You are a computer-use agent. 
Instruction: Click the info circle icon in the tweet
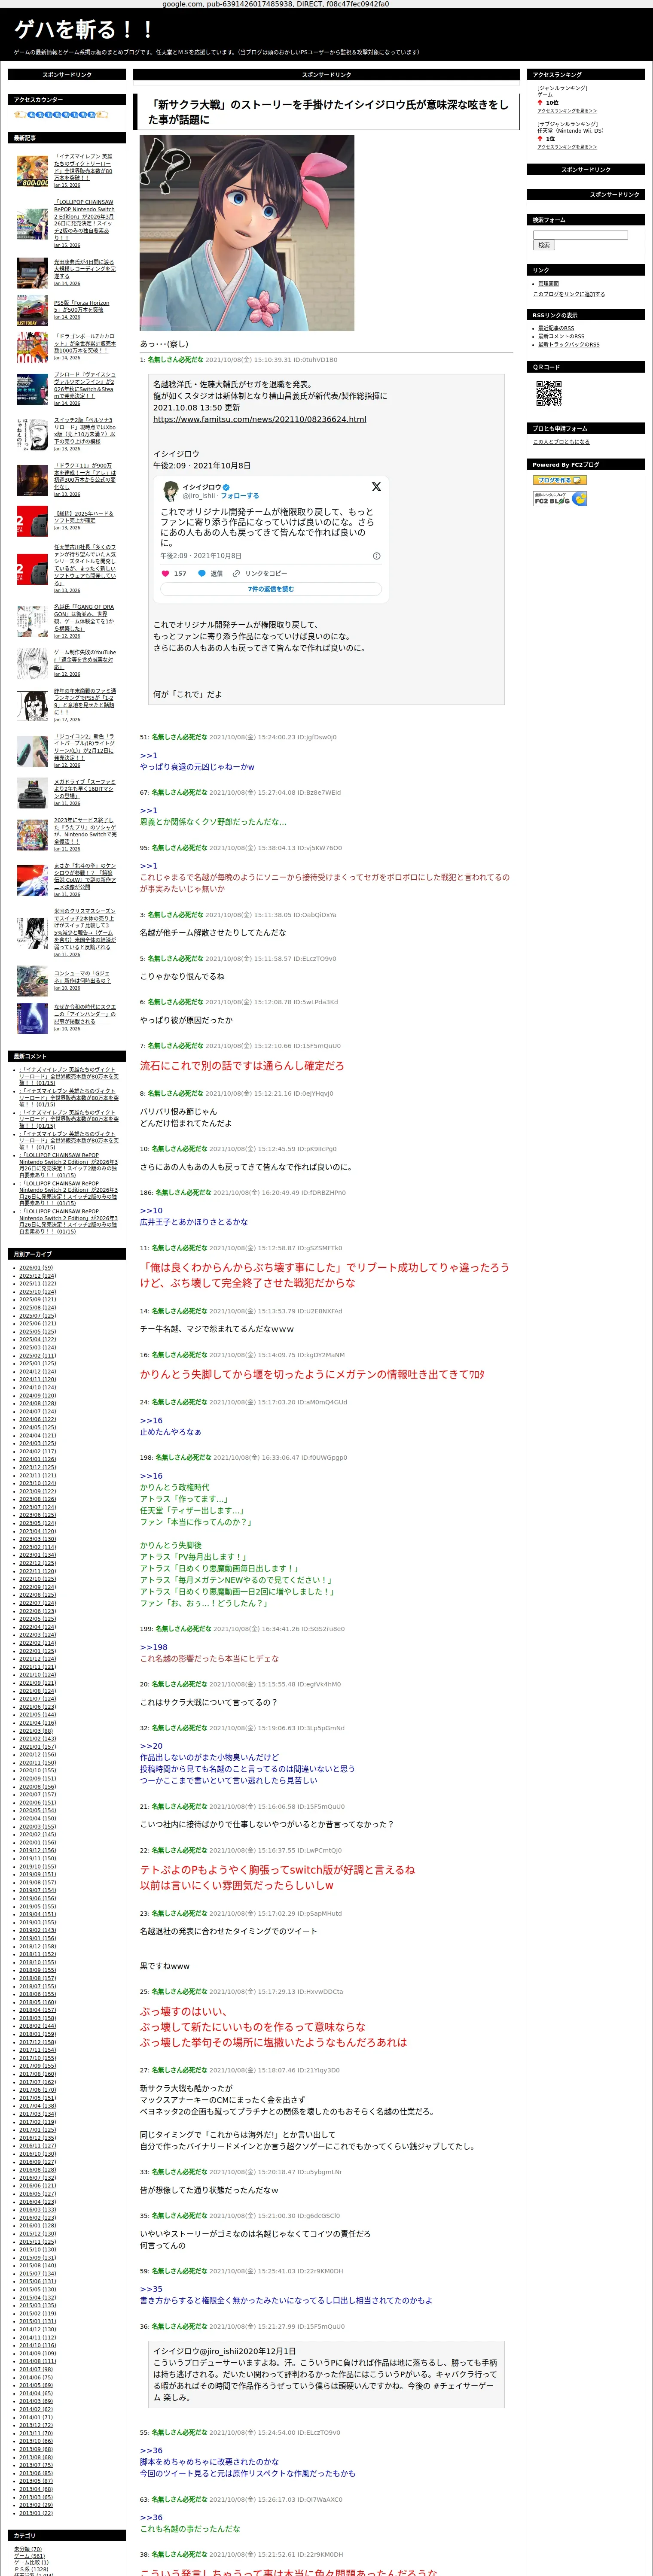[x=377, y=556]
